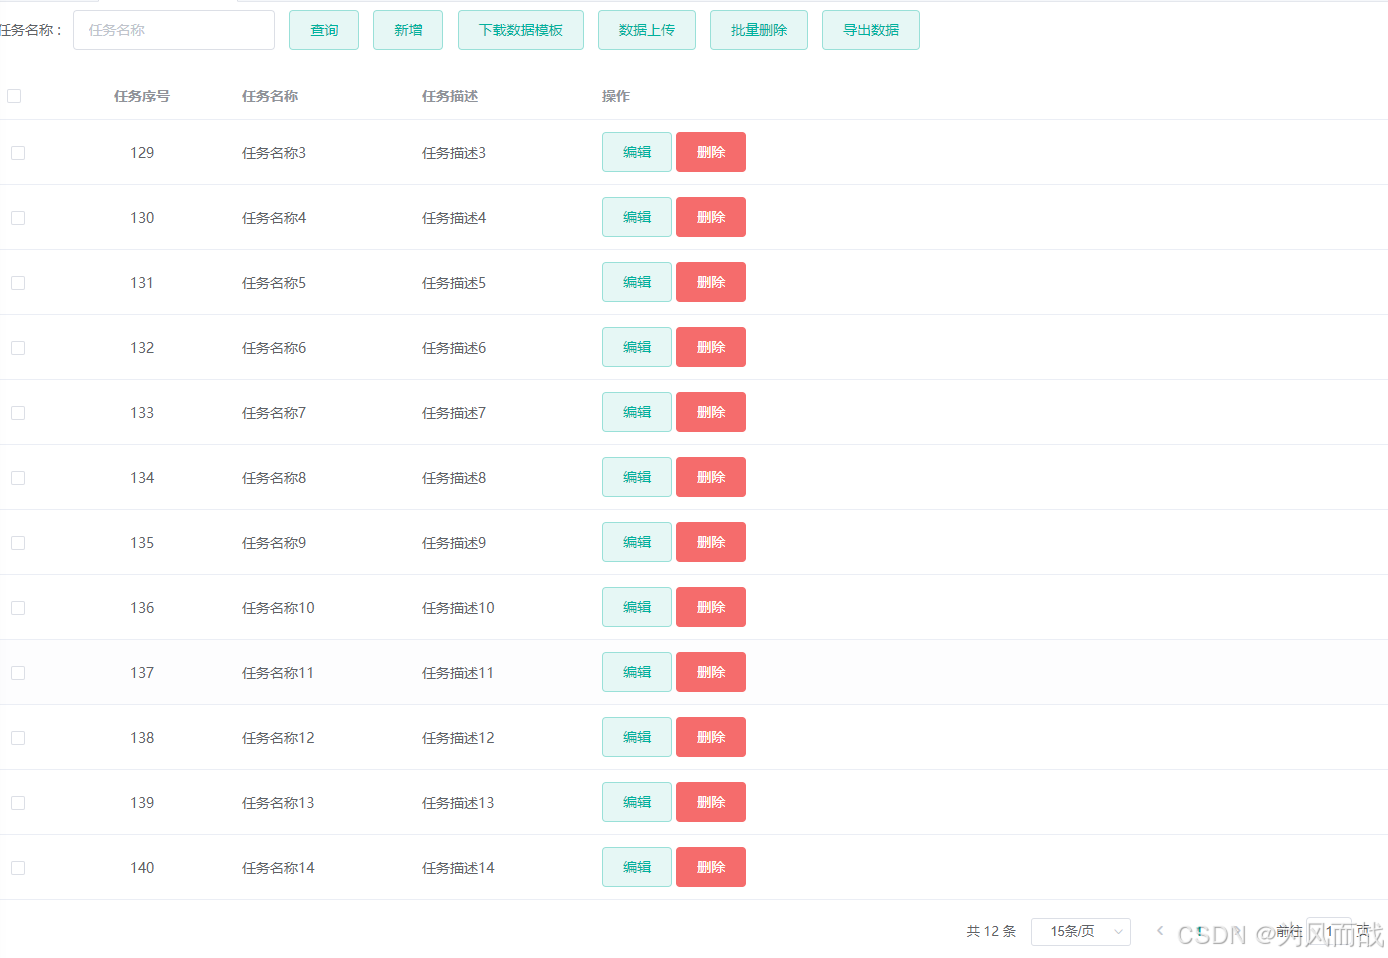The image size is (1388, 958).
Task: Check the checkbox for row 137
Action: (17, 672)
